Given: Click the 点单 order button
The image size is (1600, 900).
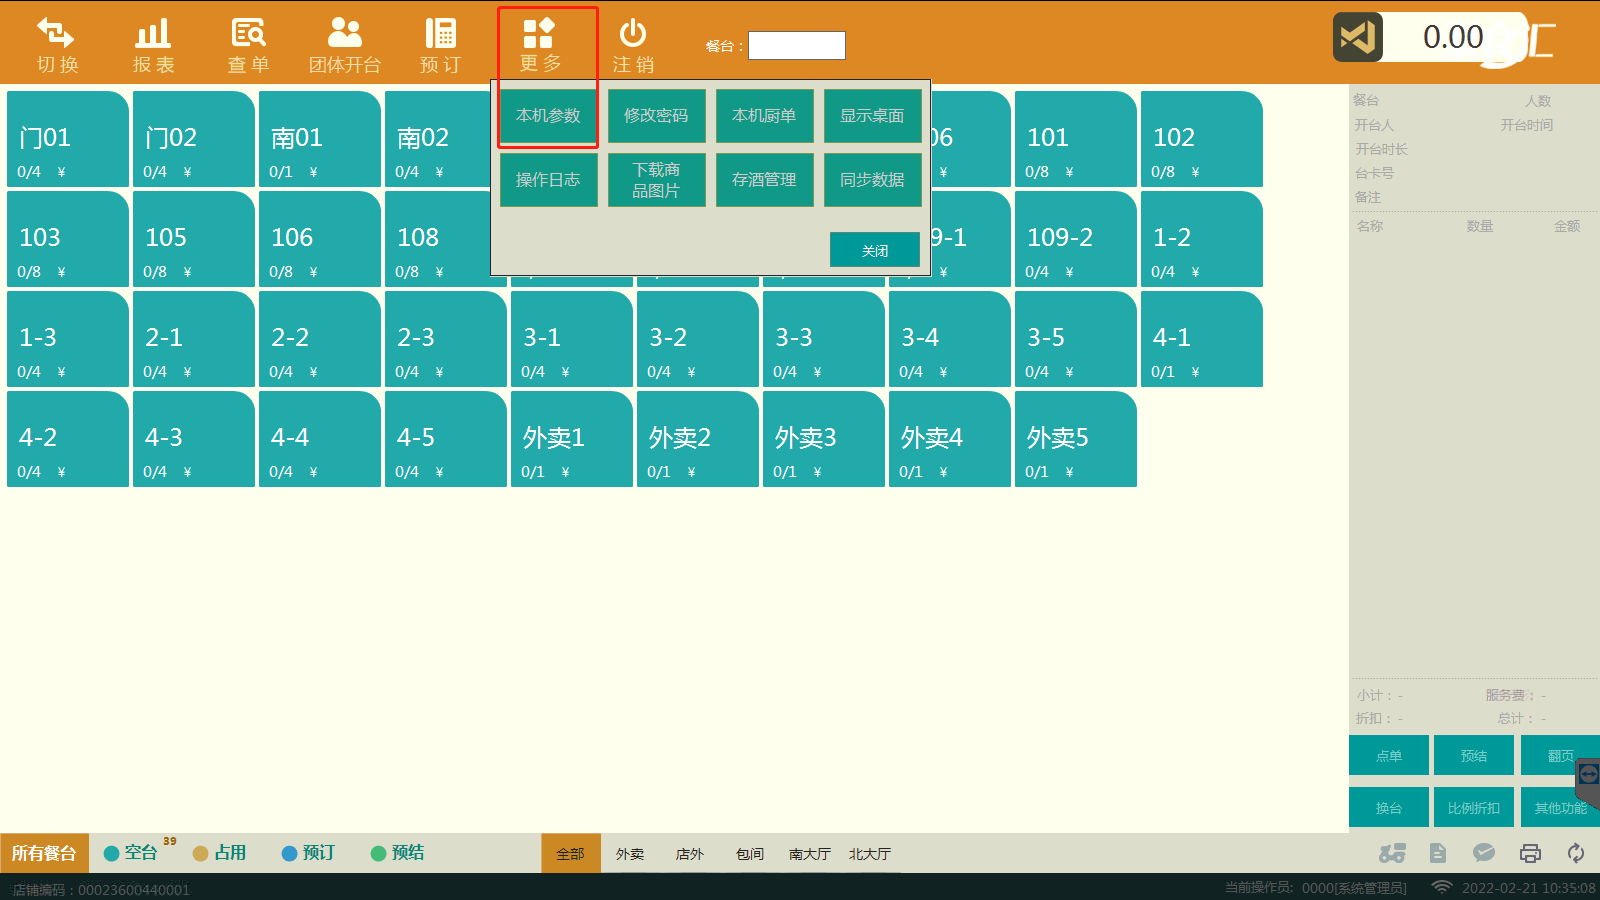Looking at the screenshot, I should click(x=1389, y=755).
